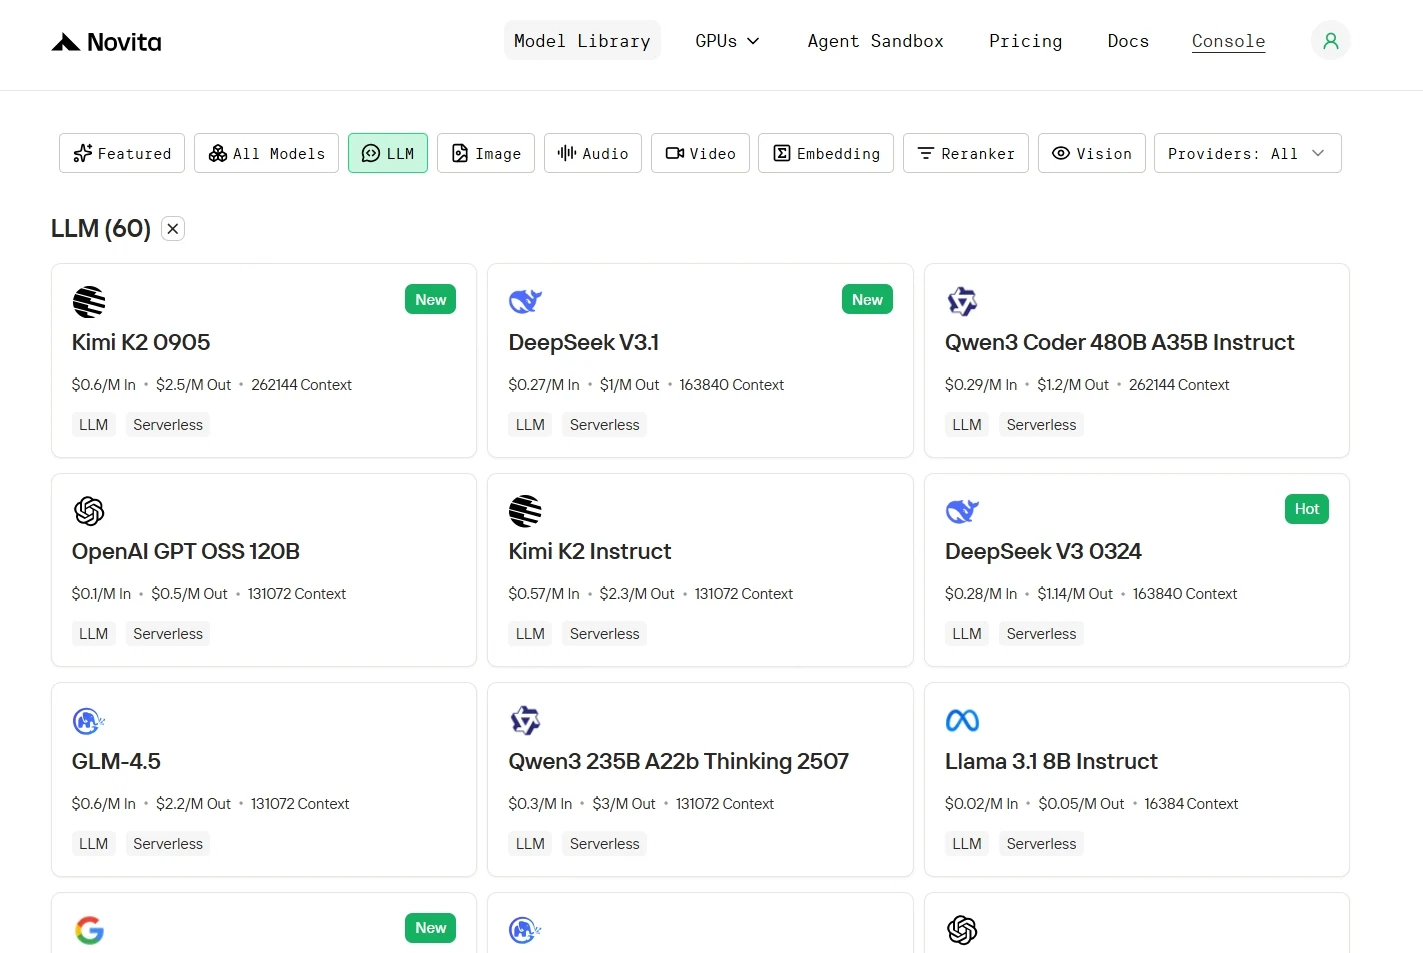
Task: Clear the LLM filter with the X button
Action: 173,229
